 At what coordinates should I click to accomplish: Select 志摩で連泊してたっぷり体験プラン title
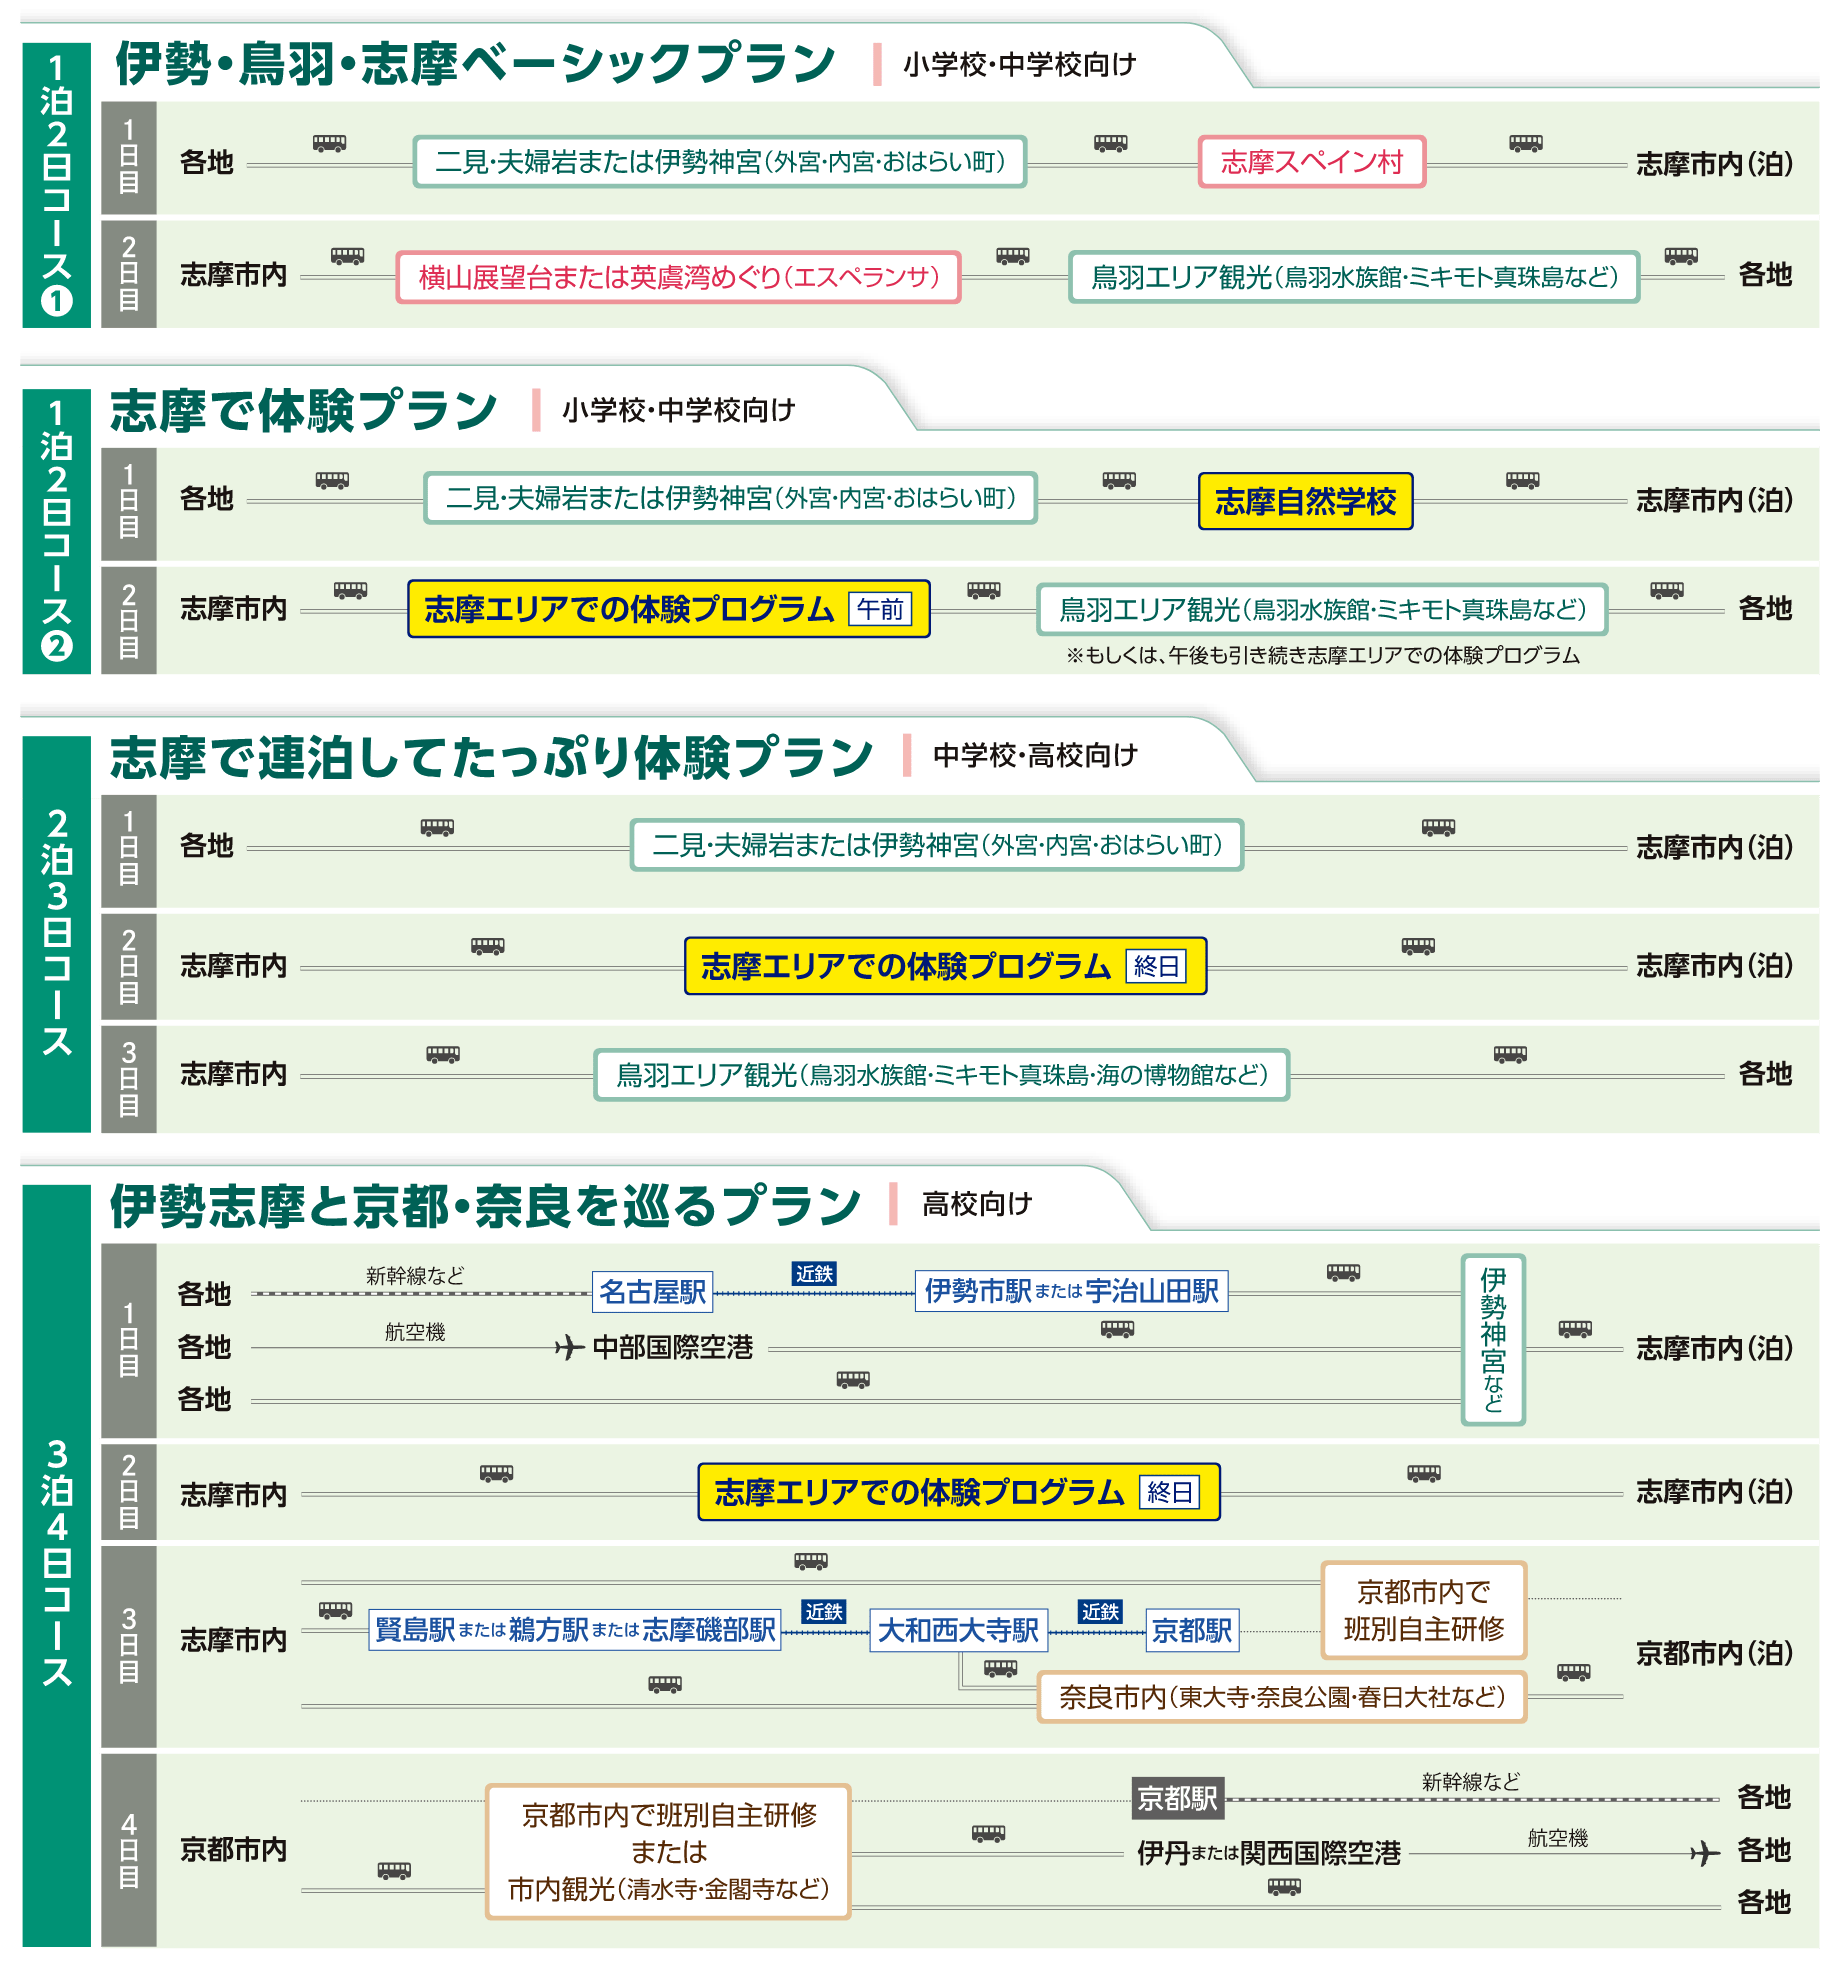click(491, 757)
